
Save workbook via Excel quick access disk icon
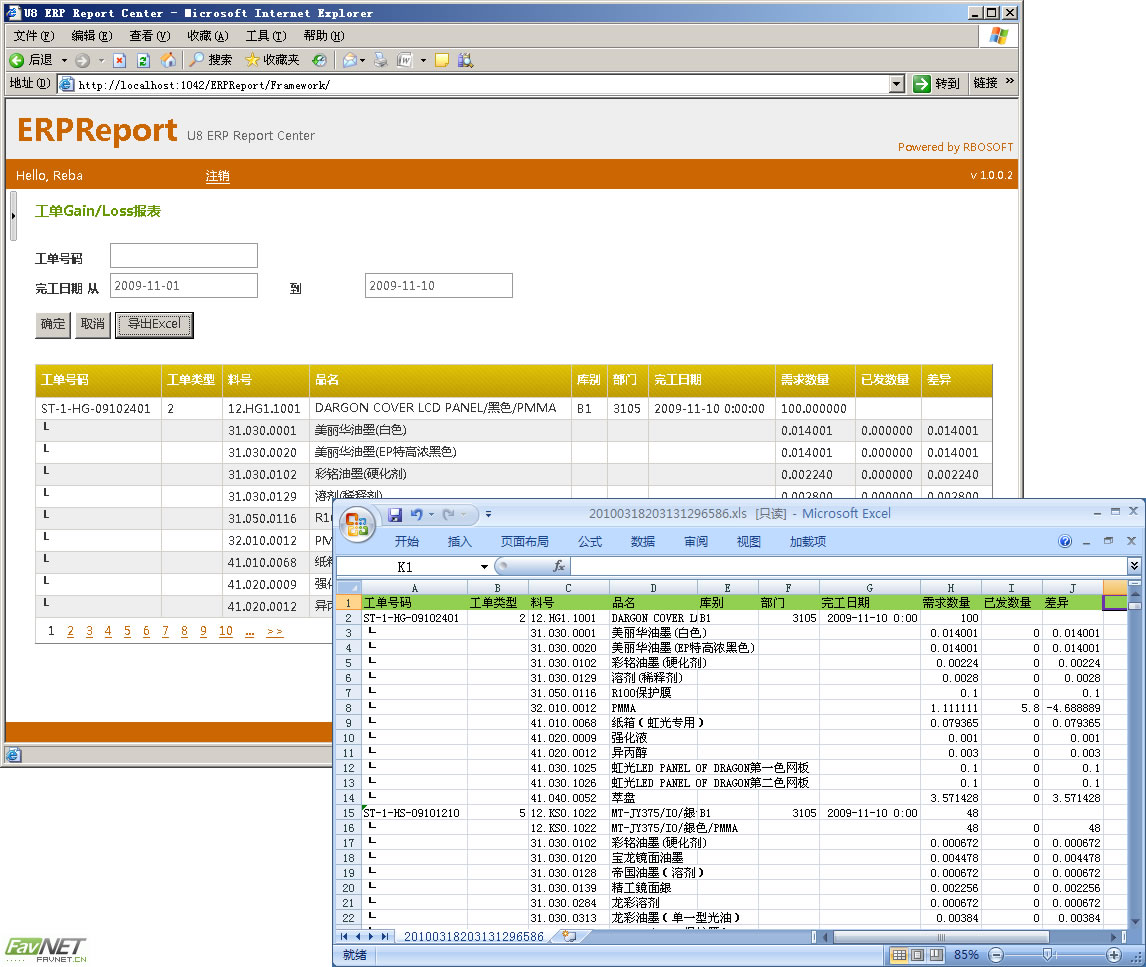click(x=395, y=515)
